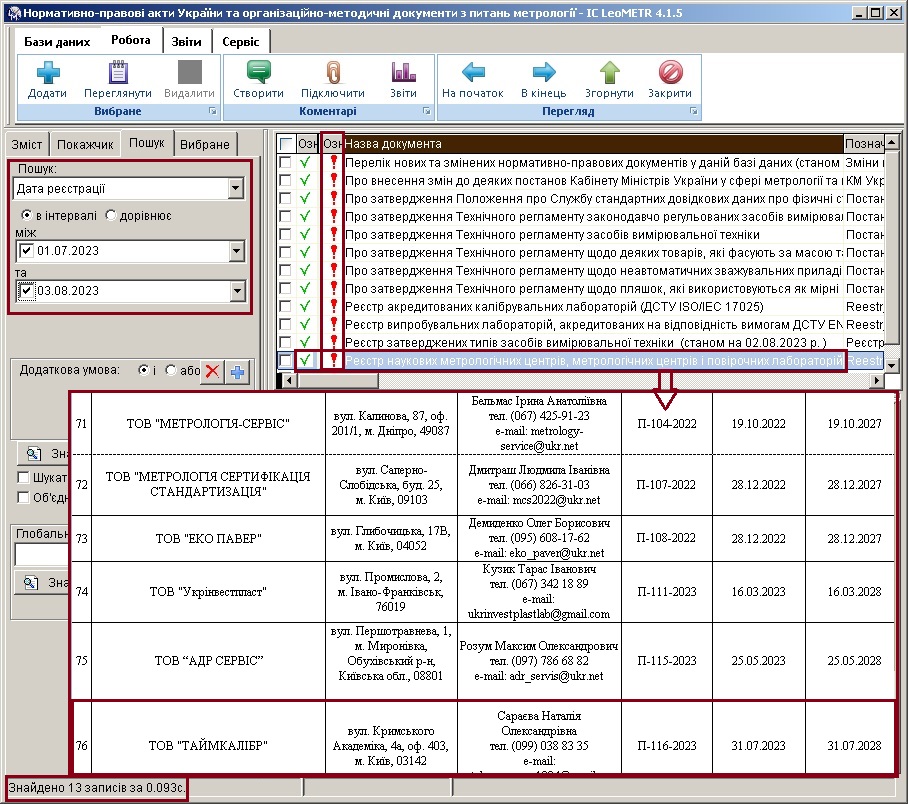Click green checkmark on Перелік нових row
The width and height of the screenshot is (908, 804).
click(x=305, y=163)
